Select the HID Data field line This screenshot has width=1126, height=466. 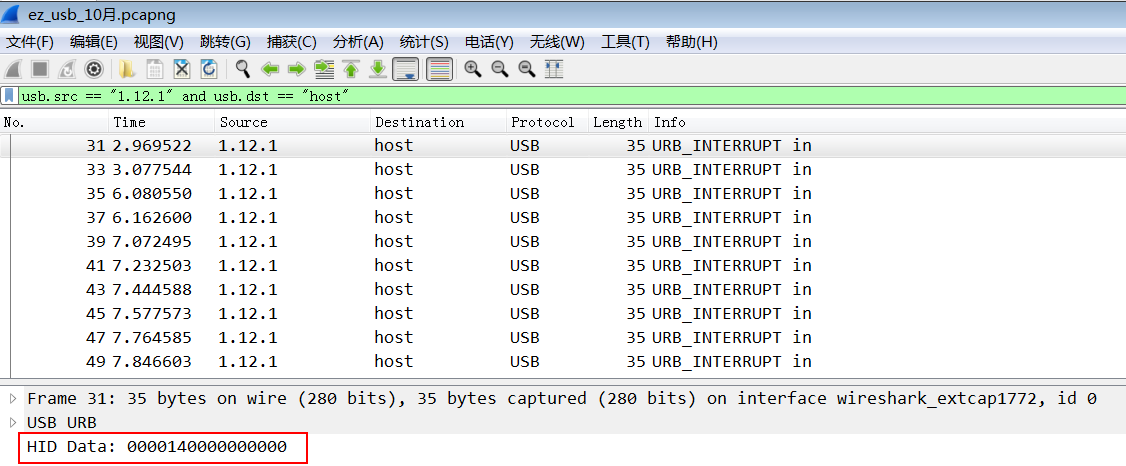click(x=157, y=447)
